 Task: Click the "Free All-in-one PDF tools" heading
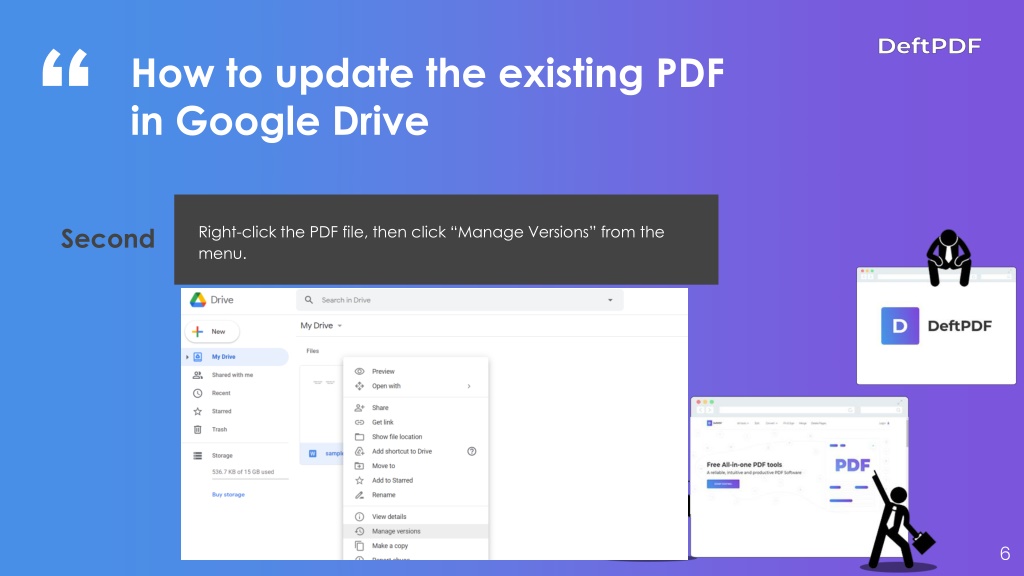(744, 465)
